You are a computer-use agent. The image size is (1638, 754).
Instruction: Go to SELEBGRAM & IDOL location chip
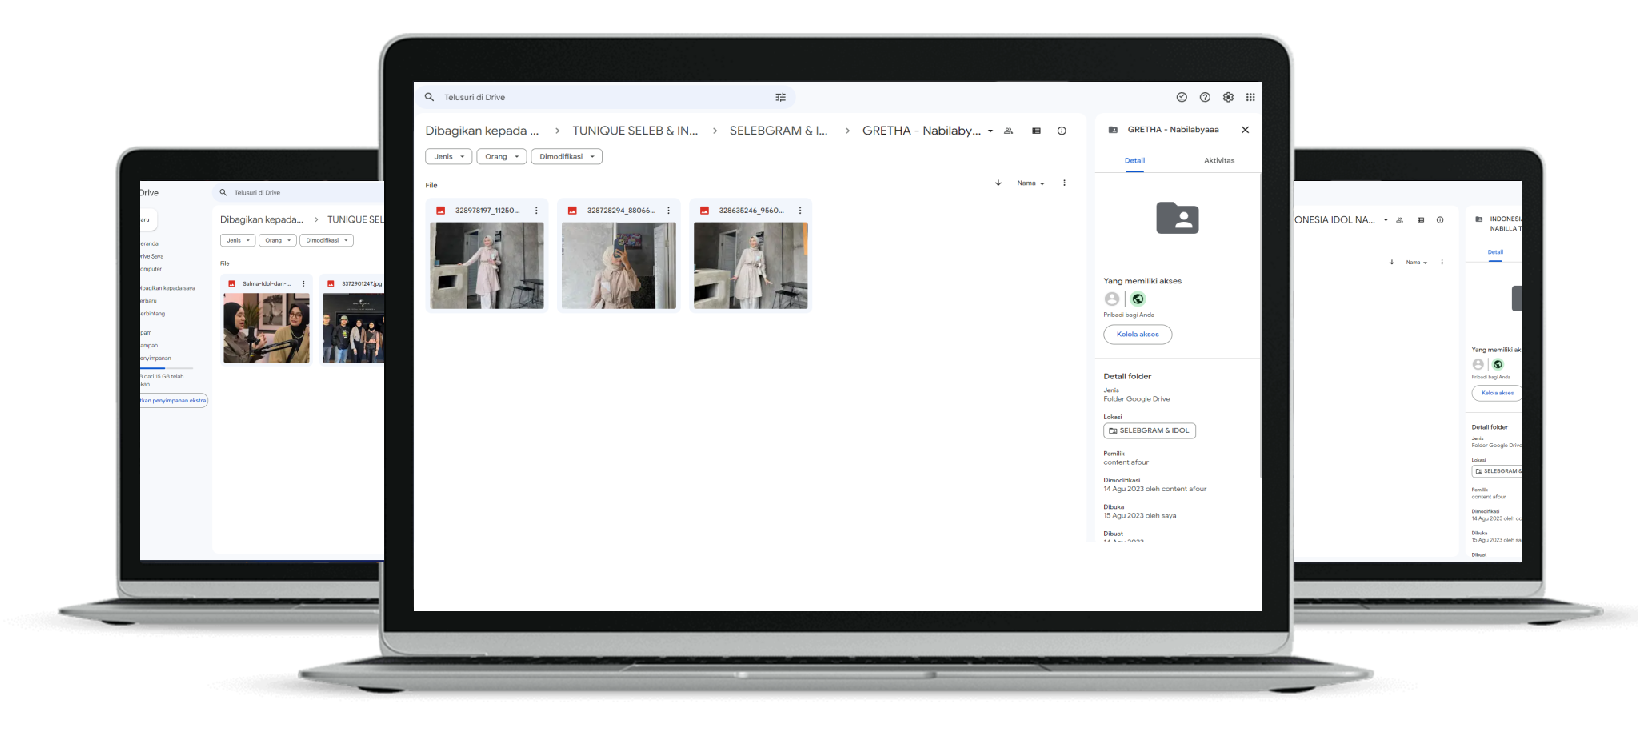(x=1149, y=431)
